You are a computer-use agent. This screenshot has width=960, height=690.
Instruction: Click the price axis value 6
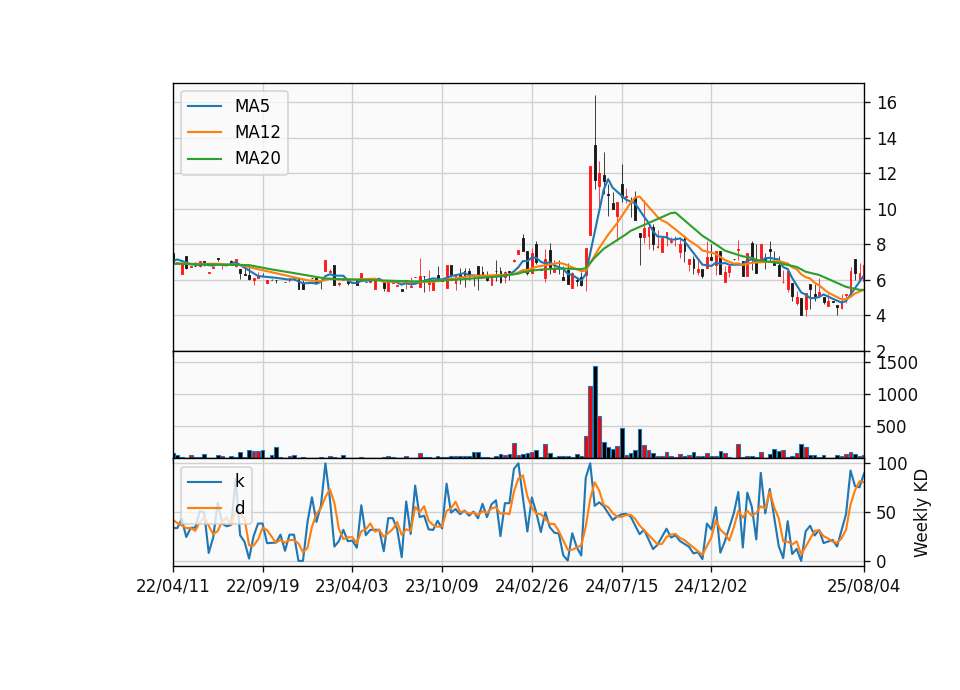pos(882,280)
